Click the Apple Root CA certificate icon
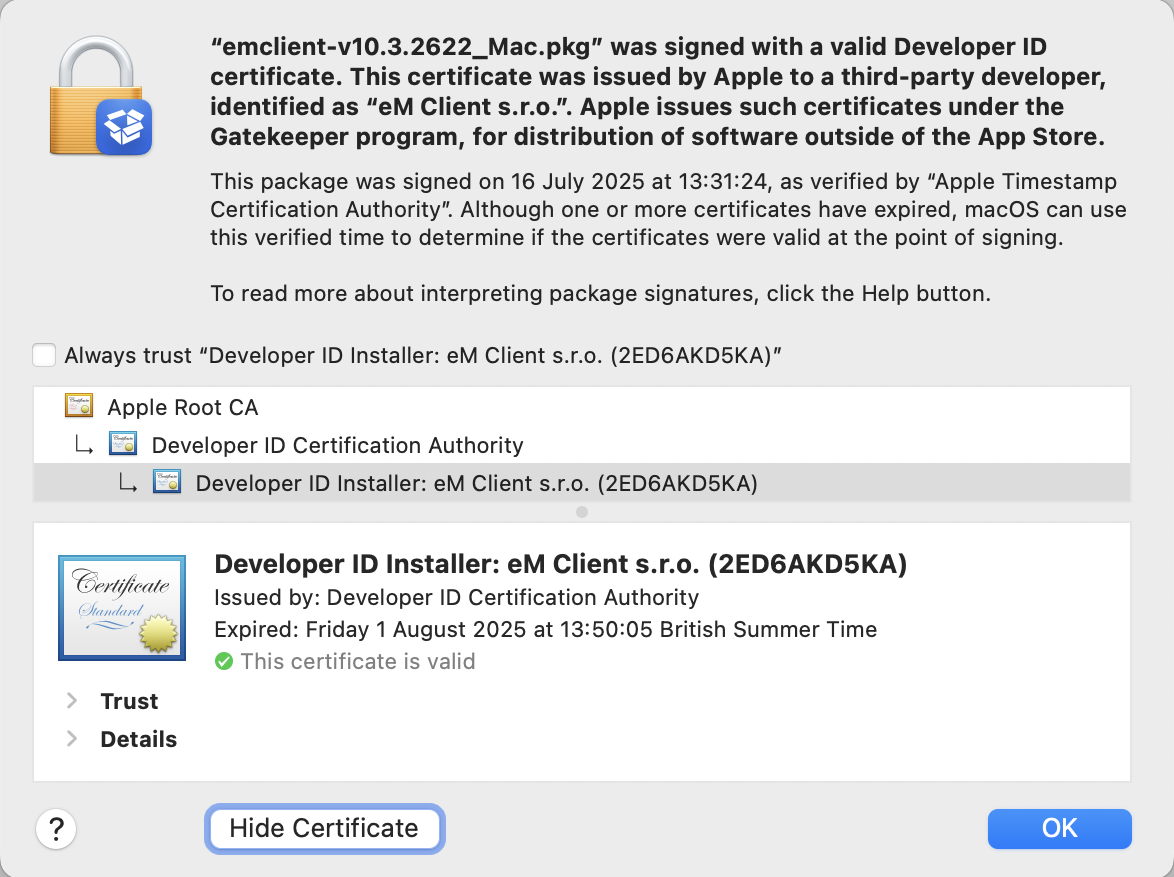This screenshot has height=877, width=1174. point(79,406)
